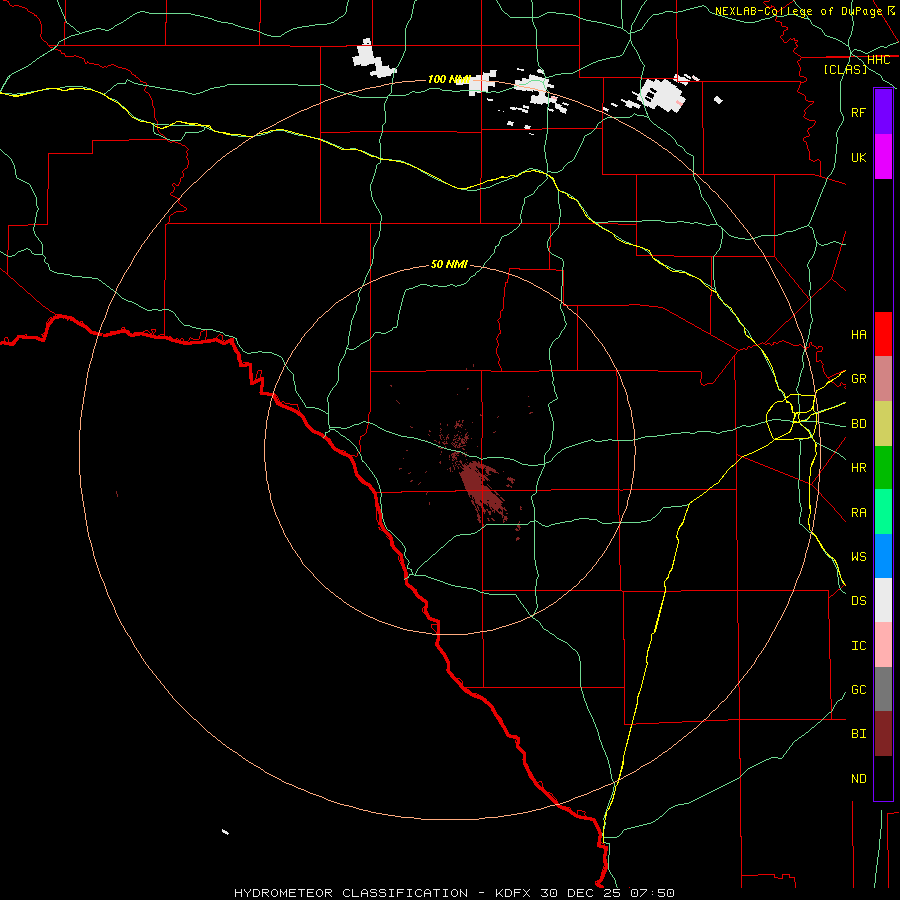Select the WS wet snow blue swatch

coord(883,556)
